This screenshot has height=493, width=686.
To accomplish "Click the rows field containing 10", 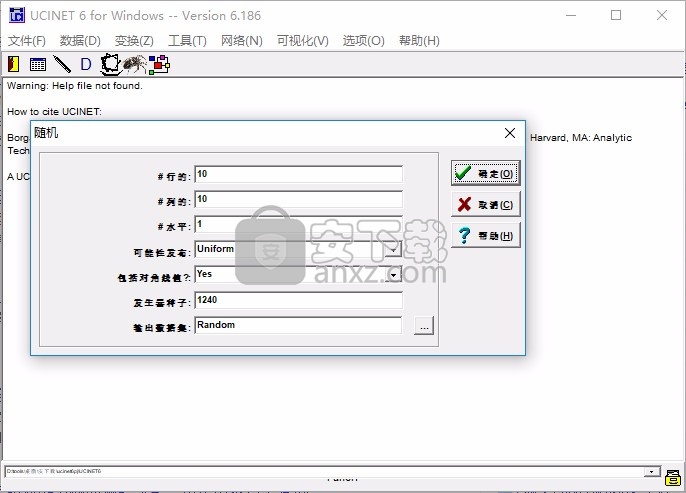I will coord(298,174).
